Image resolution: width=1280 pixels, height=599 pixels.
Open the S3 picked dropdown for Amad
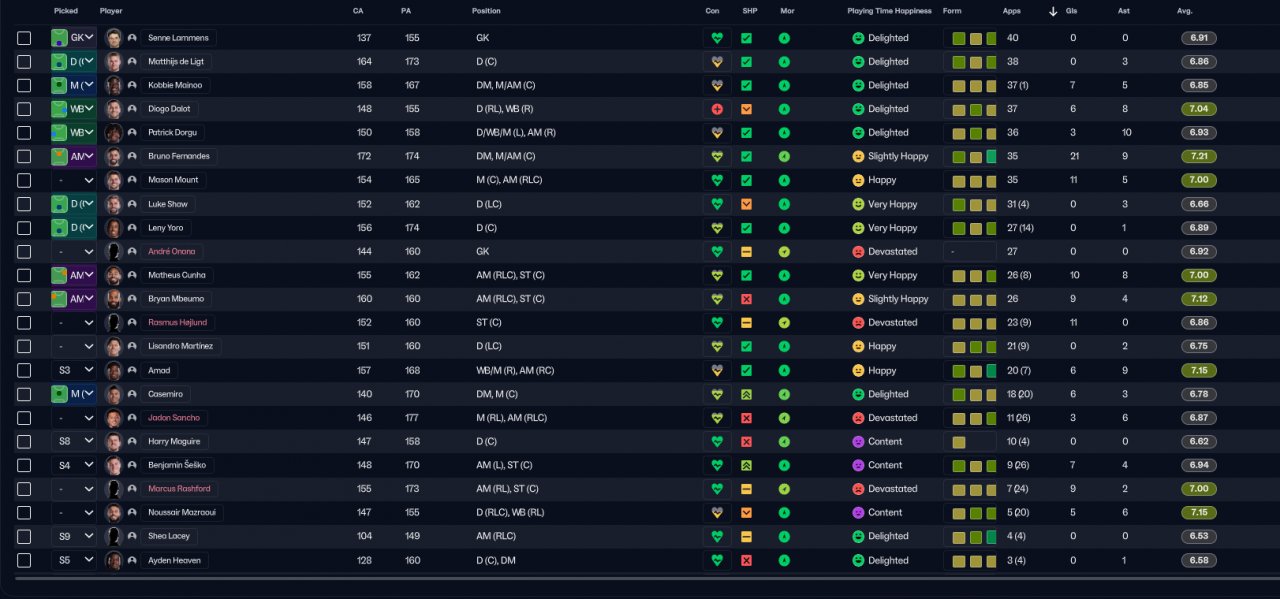[x=74, y=370]
